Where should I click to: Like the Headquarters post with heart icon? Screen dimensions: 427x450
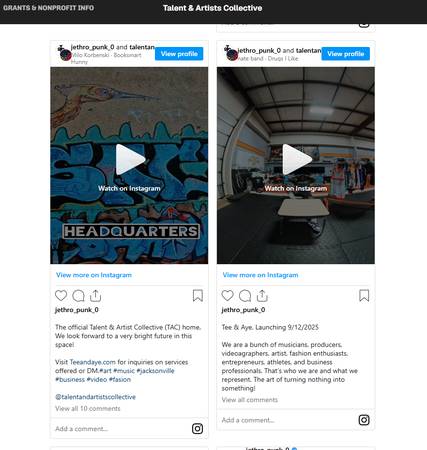(61, 296)
